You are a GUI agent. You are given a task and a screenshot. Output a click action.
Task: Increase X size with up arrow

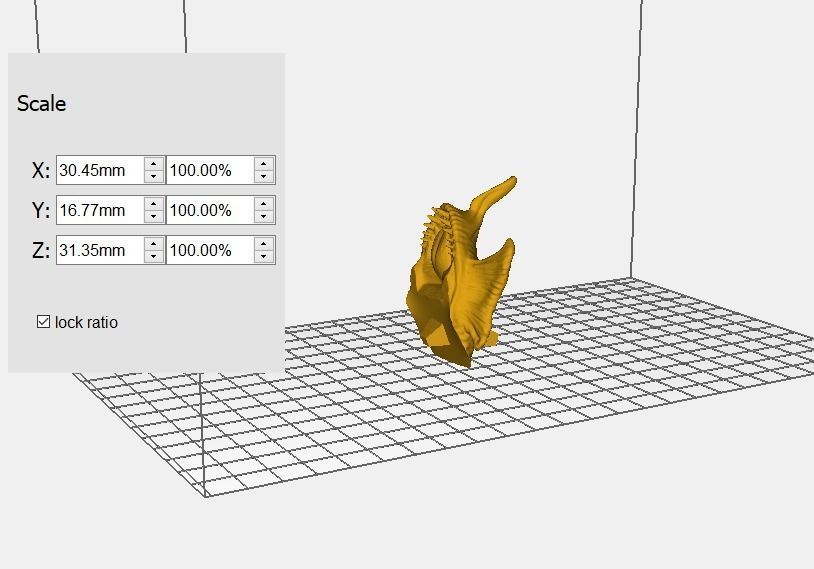click(154, 164)
